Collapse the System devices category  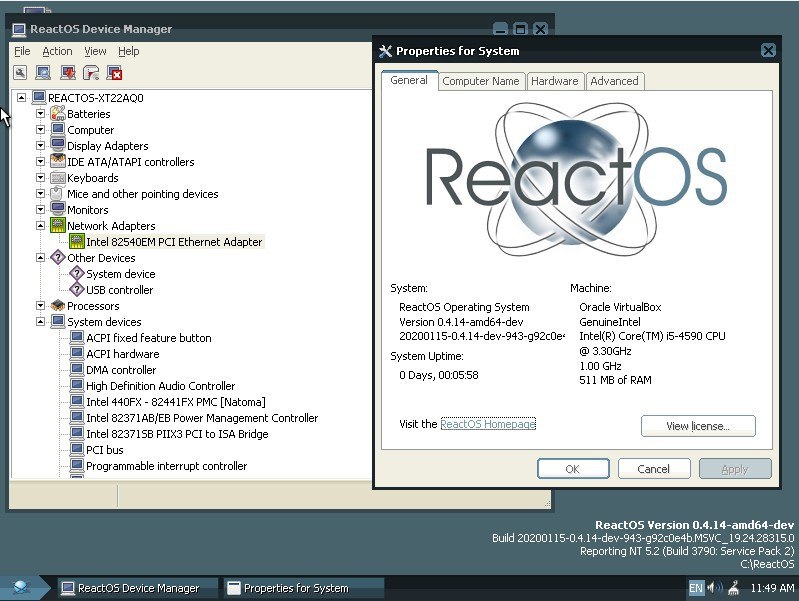[x=41, y=322]
